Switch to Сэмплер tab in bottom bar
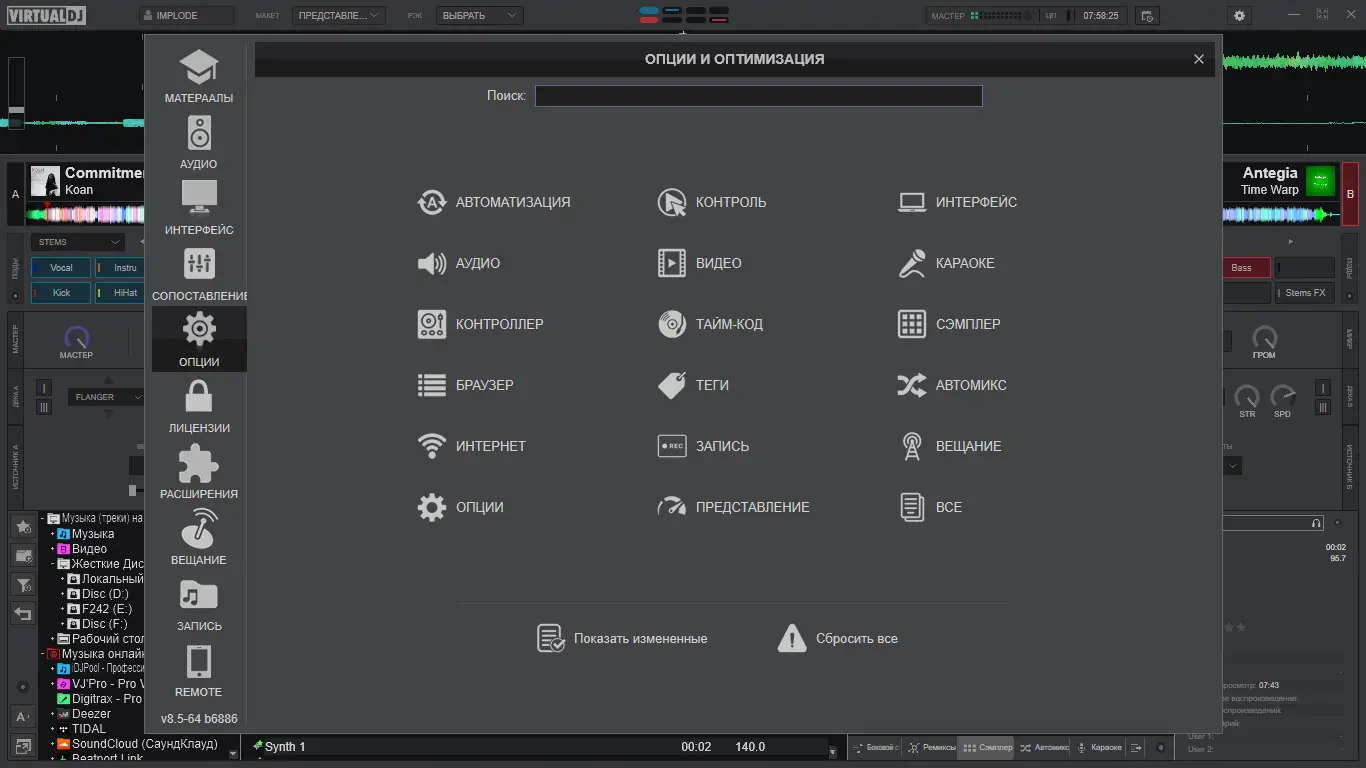The width and height of the screenshot is (1366, 768). tap(987, 747)
